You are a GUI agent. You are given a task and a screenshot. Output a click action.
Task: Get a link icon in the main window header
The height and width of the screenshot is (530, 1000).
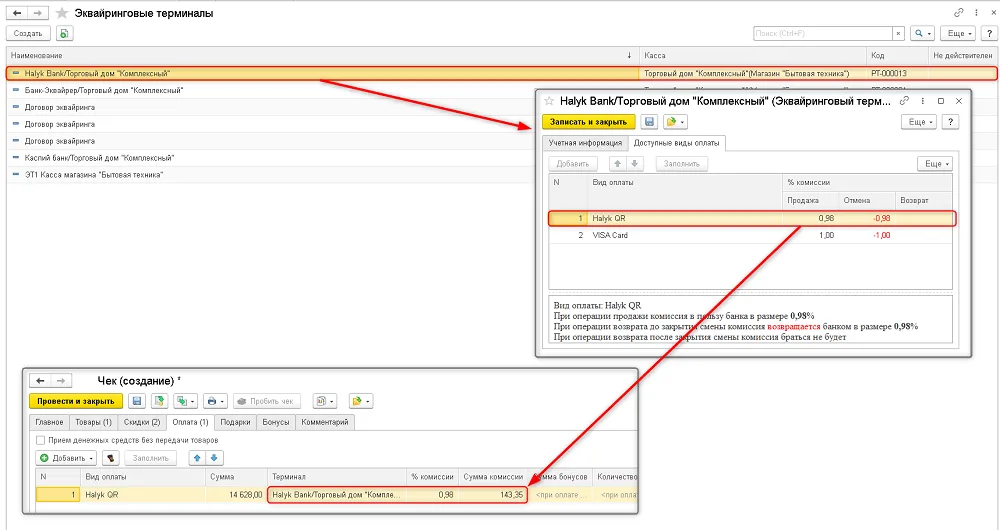(x=959, y=13)
